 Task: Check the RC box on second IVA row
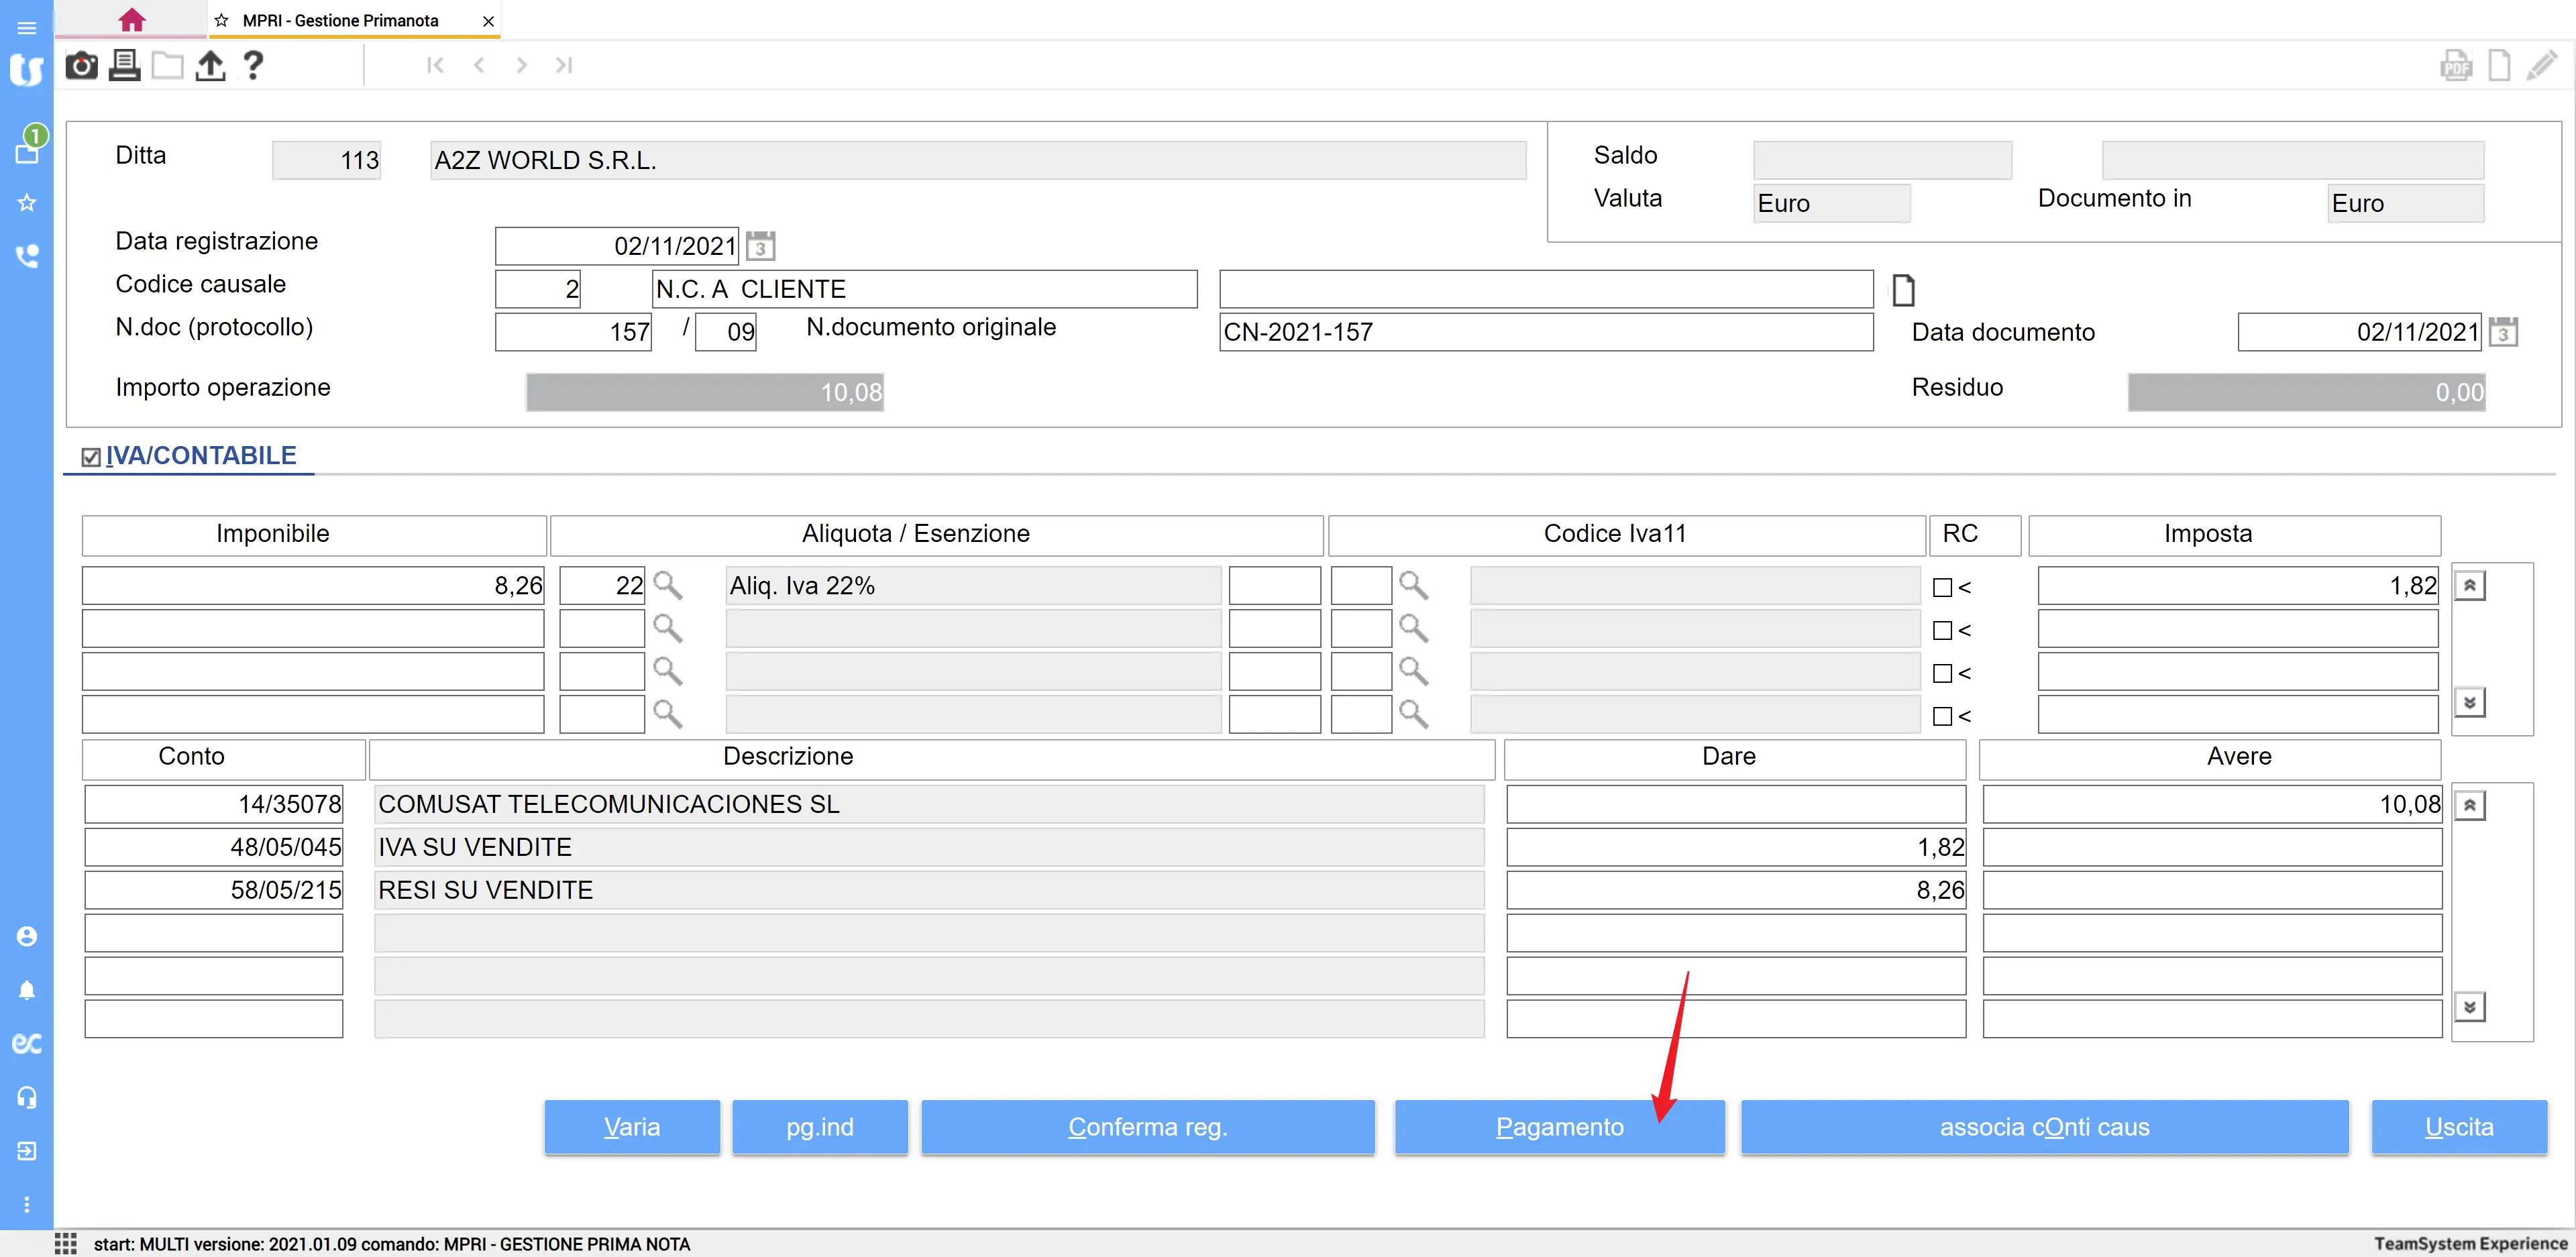coord(1942,631)
